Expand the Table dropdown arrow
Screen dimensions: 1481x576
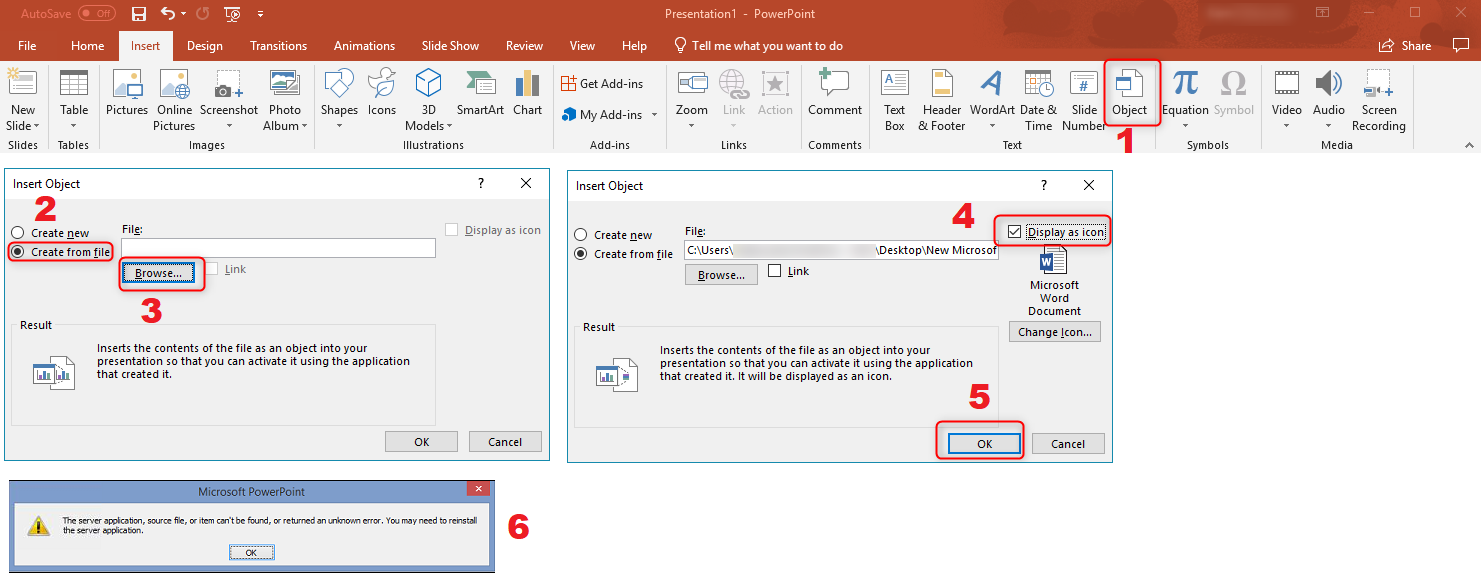74,126
